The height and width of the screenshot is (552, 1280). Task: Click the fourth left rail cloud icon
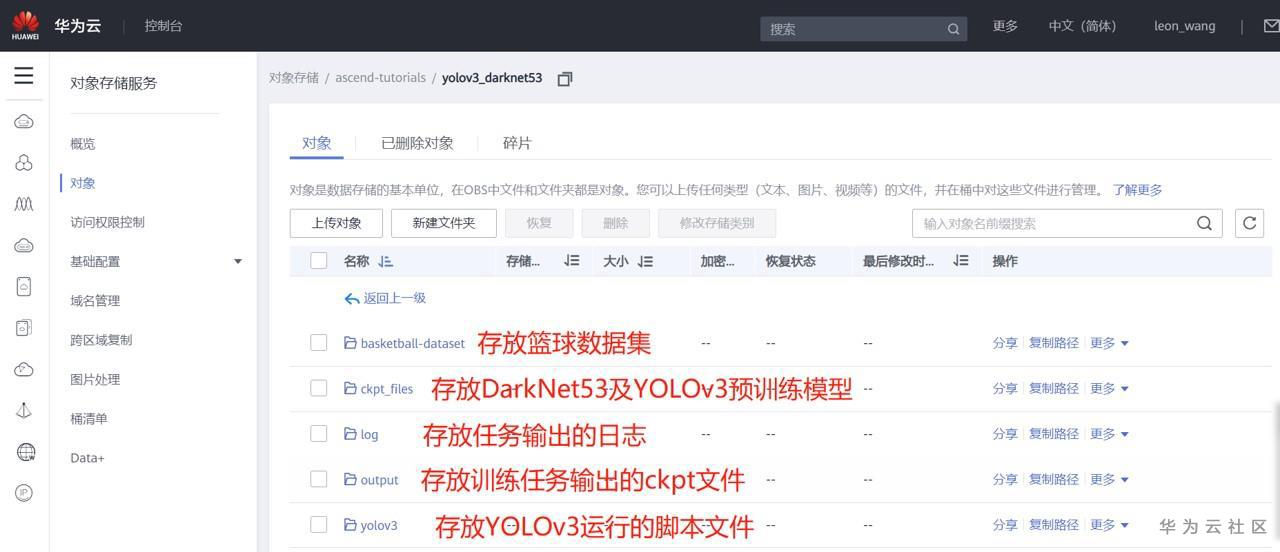(24, 246)
